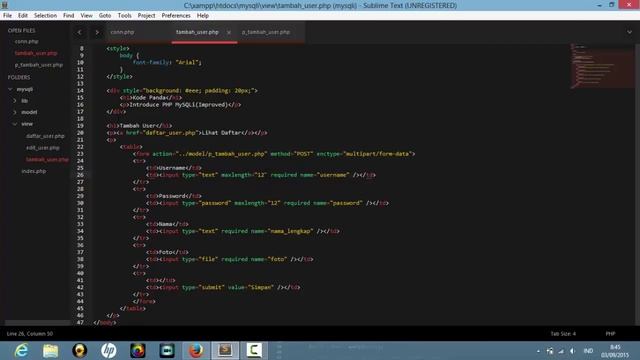Image resolution: width=640 pixels, height=360 pixels.
Task: Click the volume icon in the system tray
Action: [572, 351]
